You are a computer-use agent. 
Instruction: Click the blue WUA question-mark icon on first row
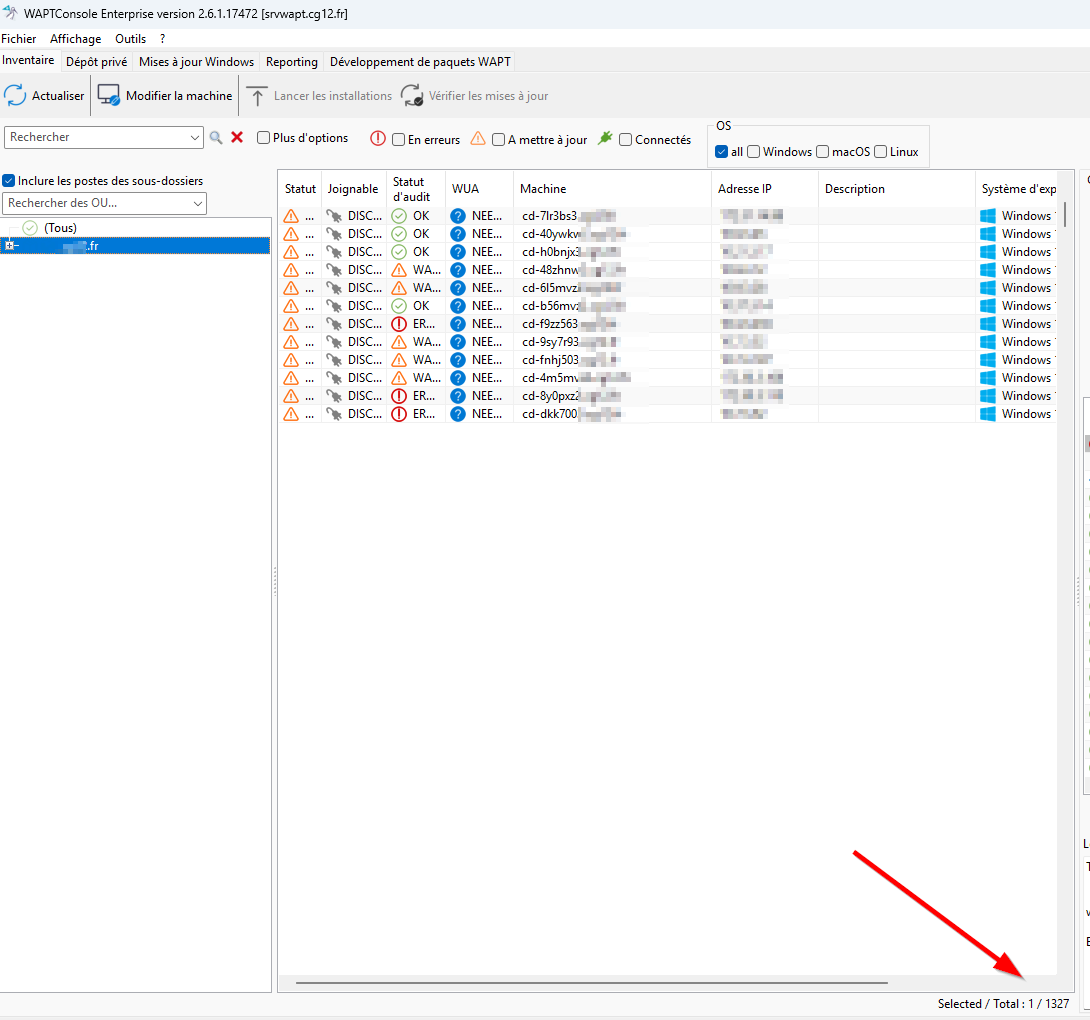(457, 215)
